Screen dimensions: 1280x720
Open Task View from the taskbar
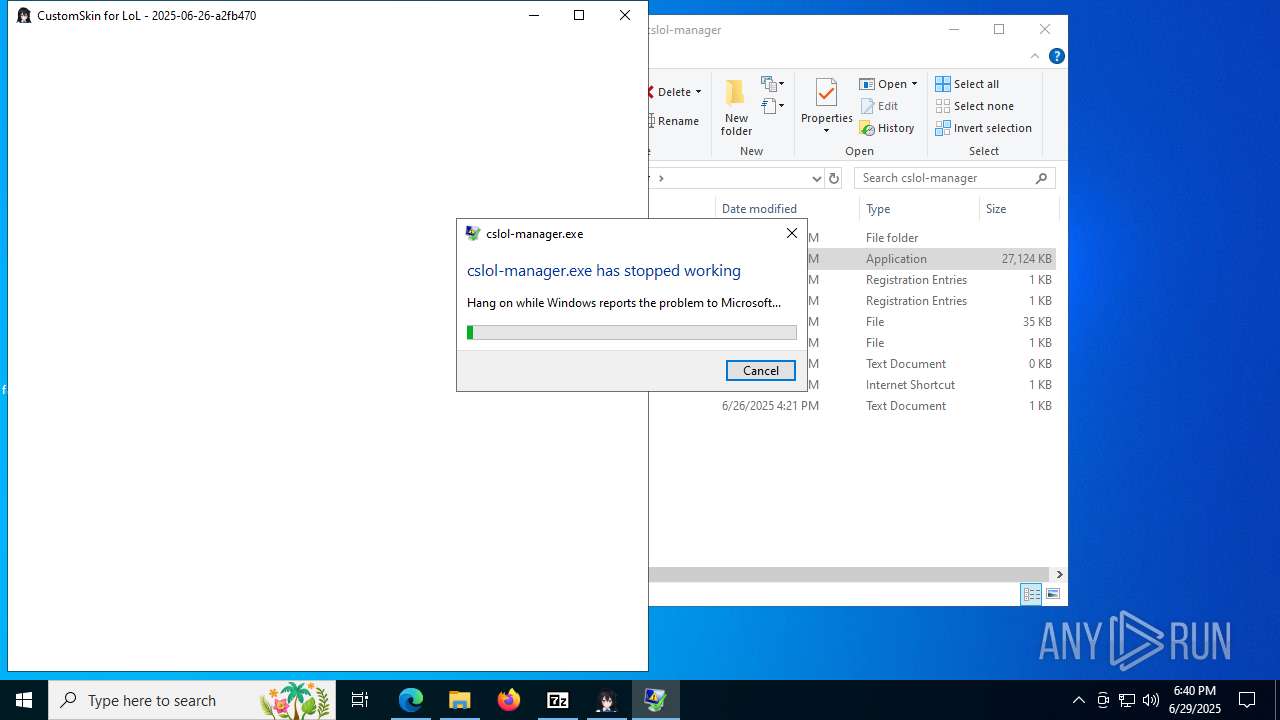[x=360, y=700]
